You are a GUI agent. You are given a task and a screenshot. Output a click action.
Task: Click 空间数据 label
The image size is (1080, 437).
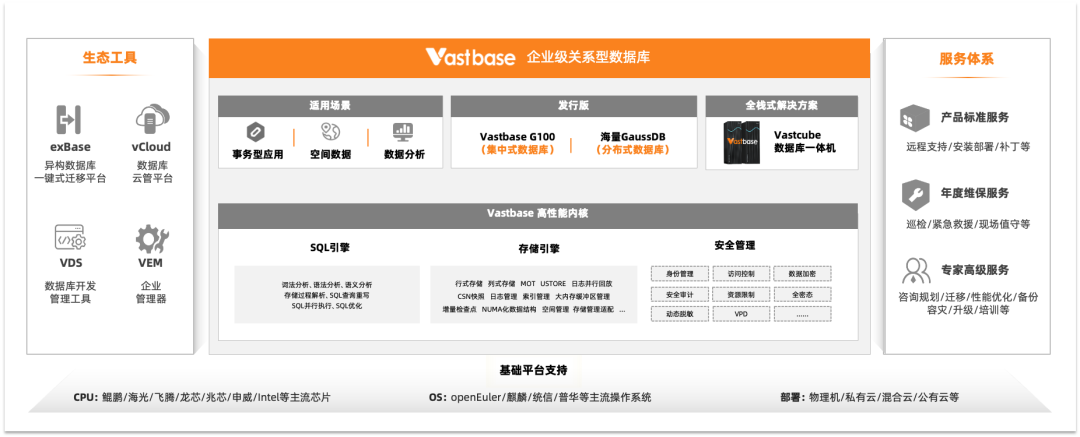click(330, 154)
